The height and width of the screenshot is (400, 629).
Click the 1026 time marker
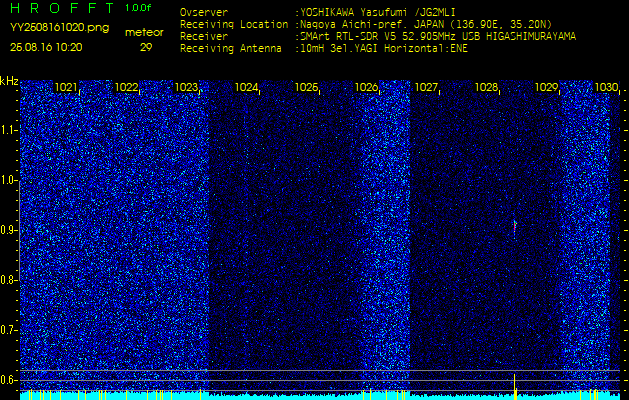366,87
